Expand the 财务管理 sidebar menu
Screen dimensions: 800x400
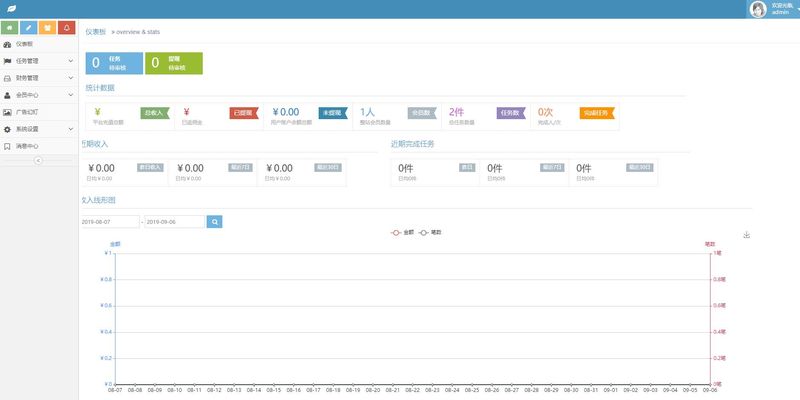[38, 78]
